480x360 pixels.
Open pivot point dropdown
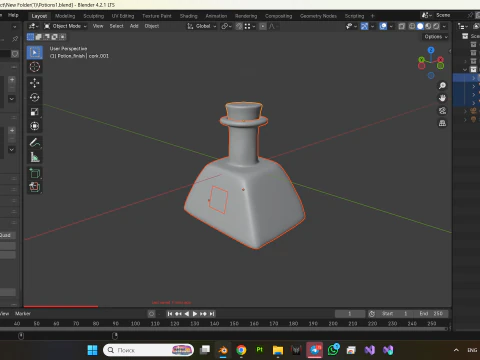(227, 26)
